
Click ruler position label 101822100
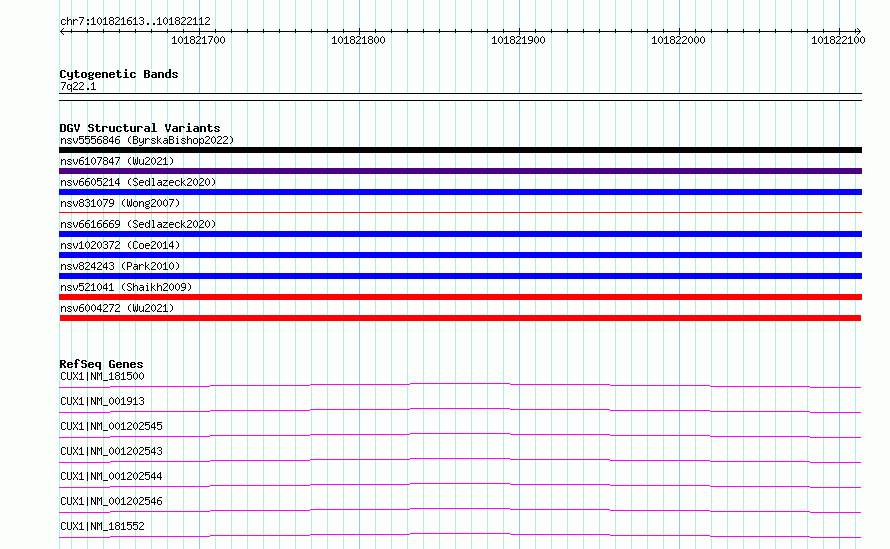[838, 40]
